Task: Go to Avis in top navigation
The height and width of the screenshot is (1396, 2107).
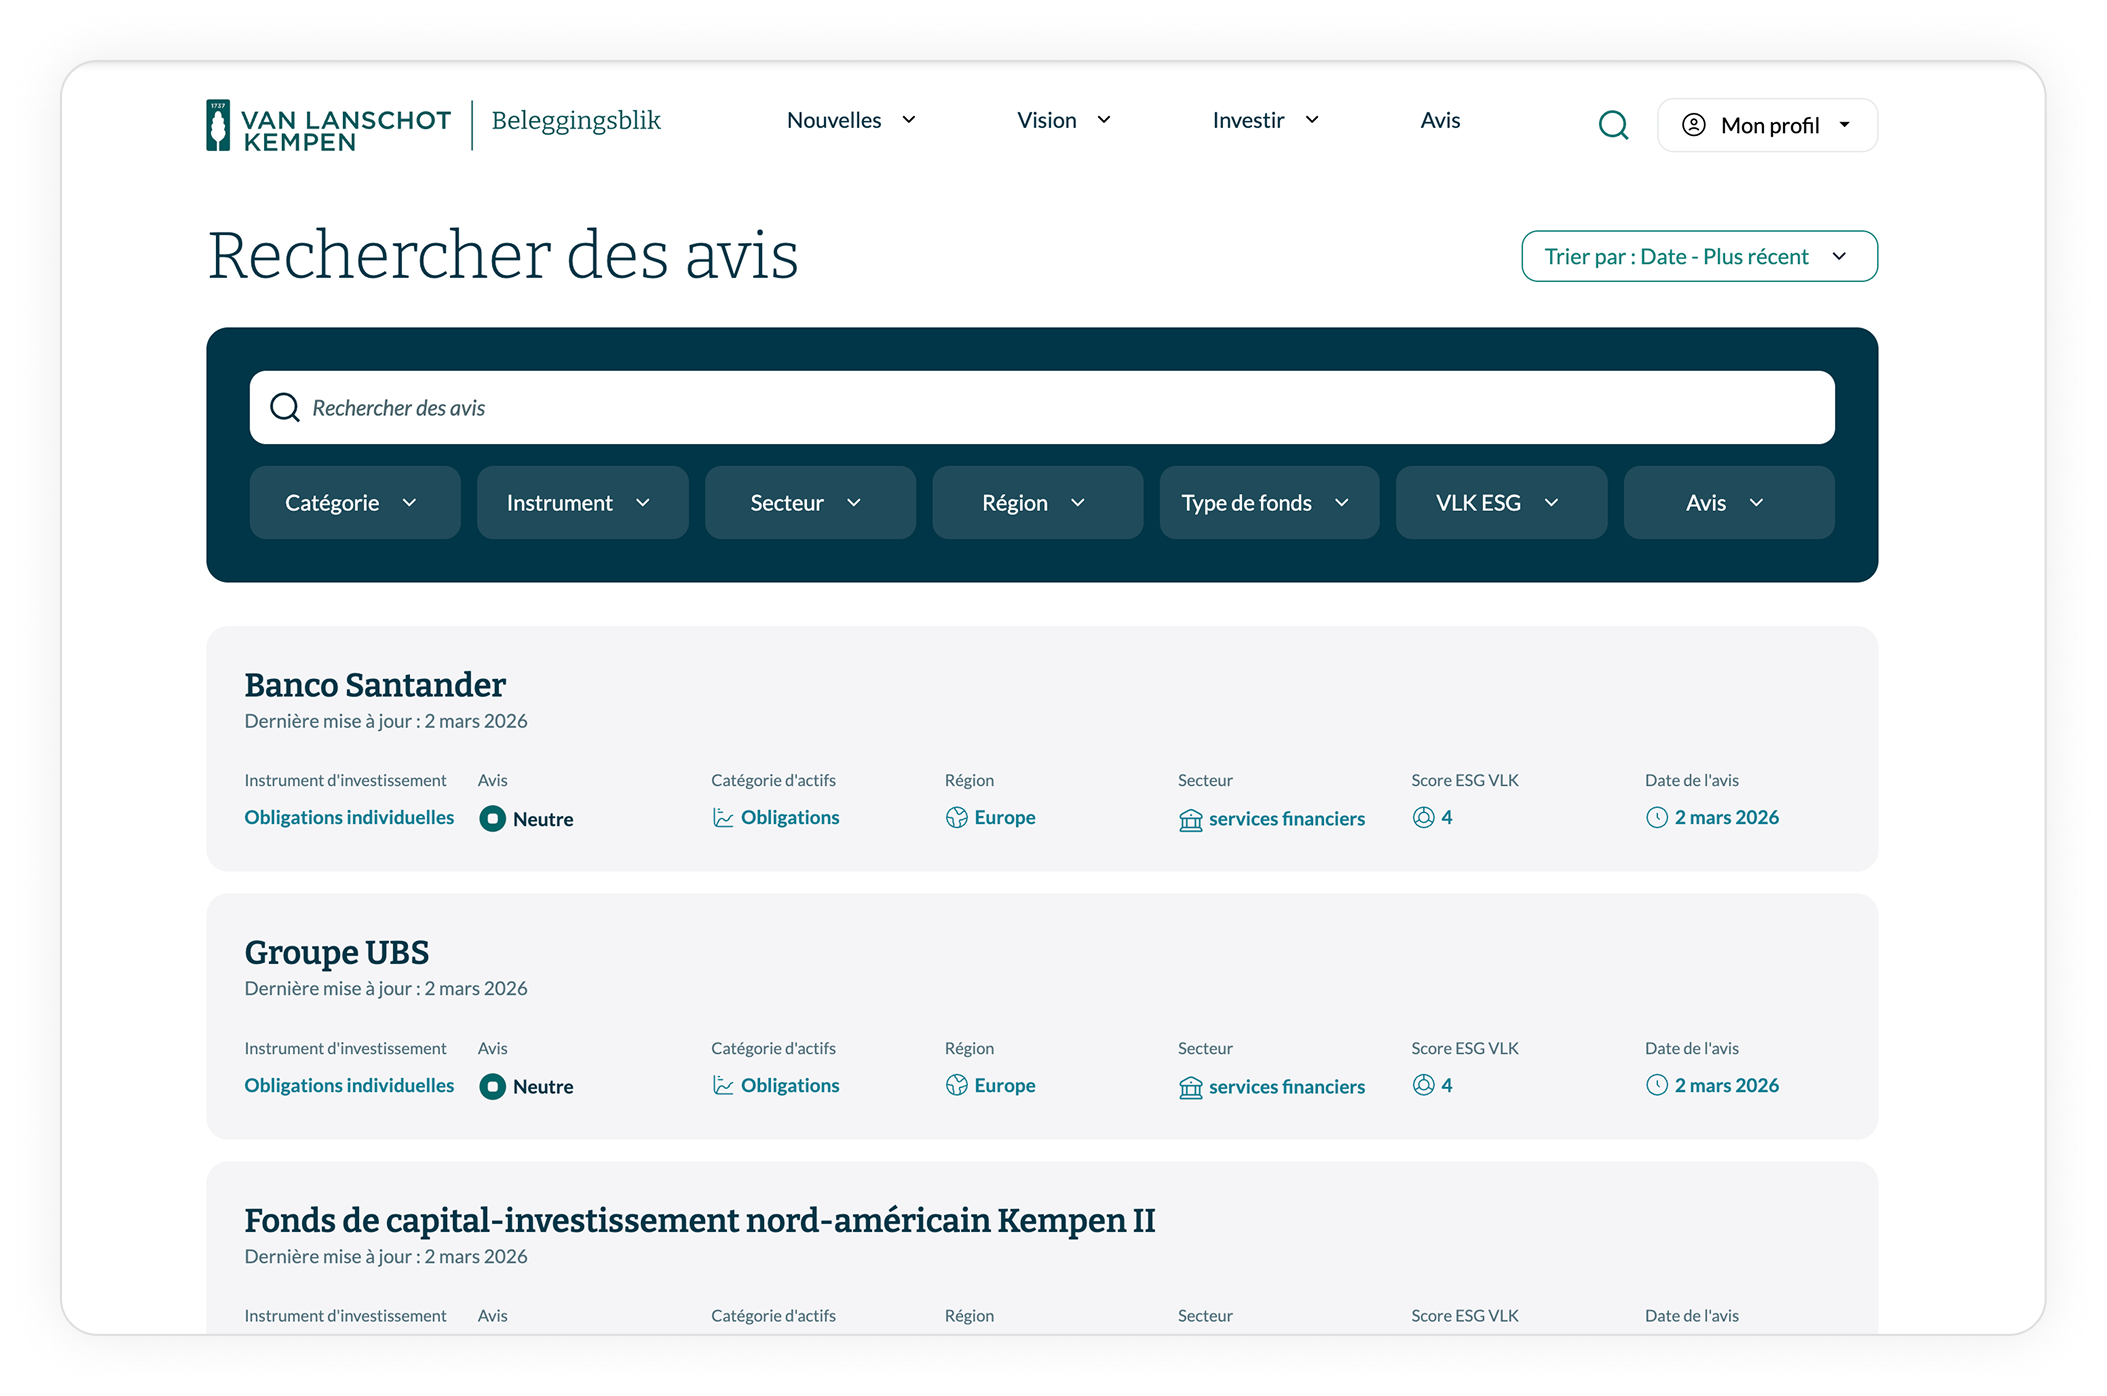Action: pos(1439,121)
